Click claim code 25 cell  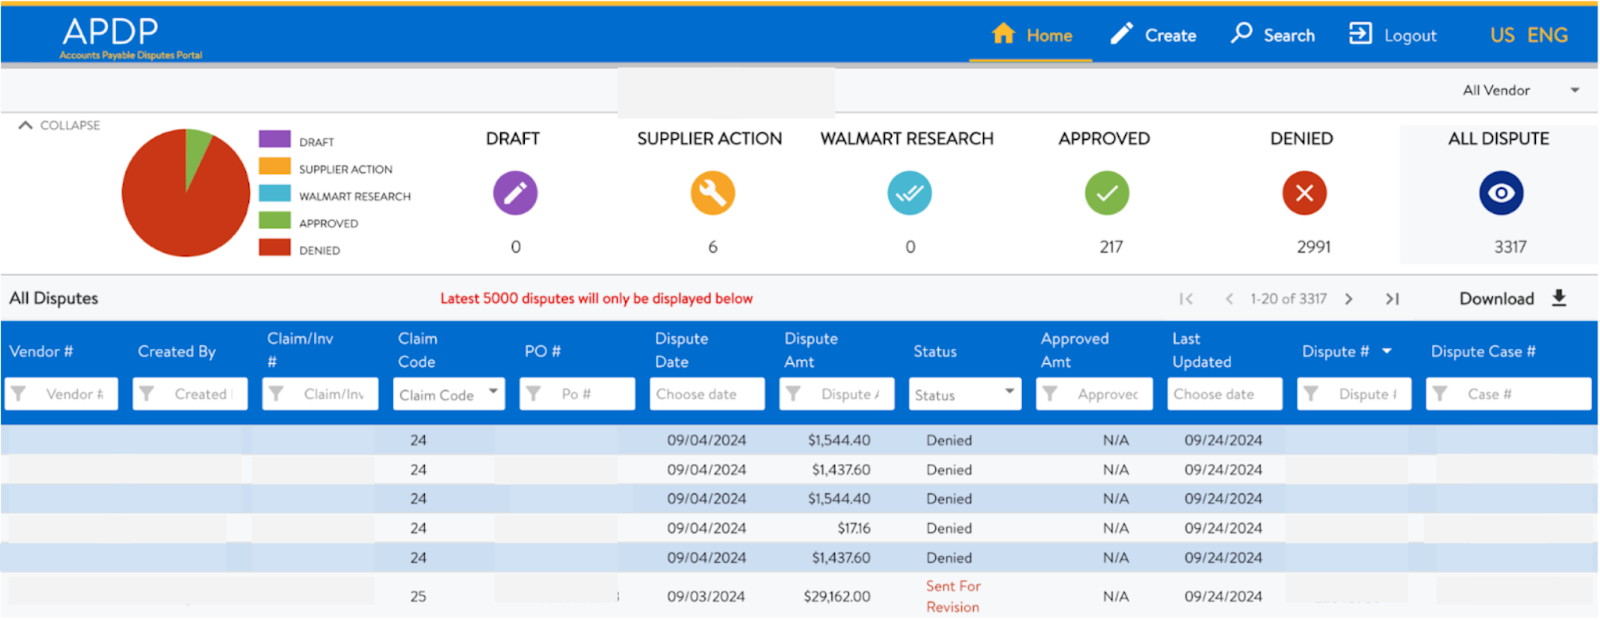(x=418, y=596)
